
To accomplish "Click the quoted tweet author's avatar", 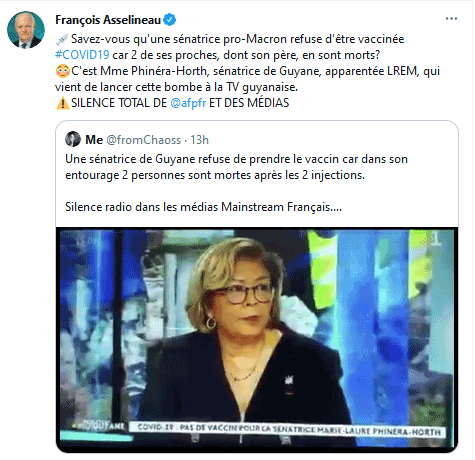I will tap(73, 139).
